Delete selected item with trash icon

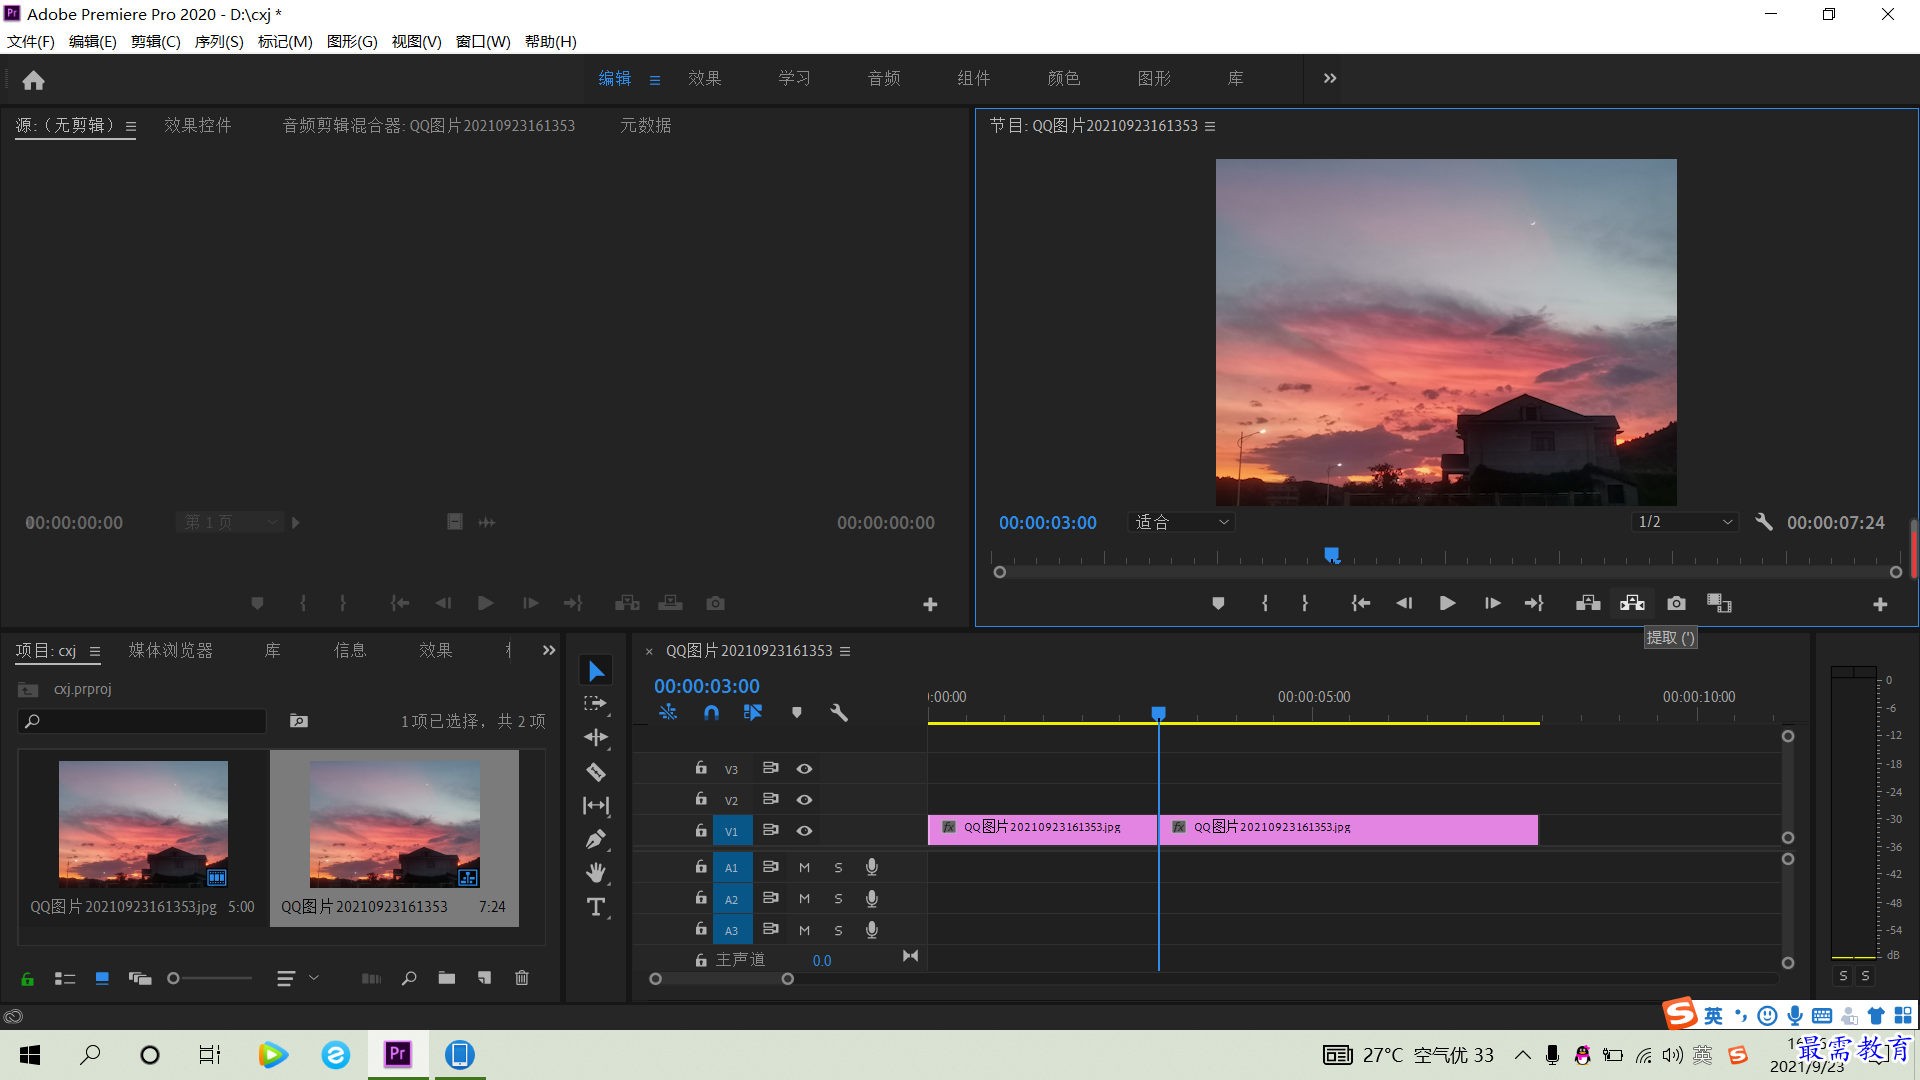coord(522,978)
